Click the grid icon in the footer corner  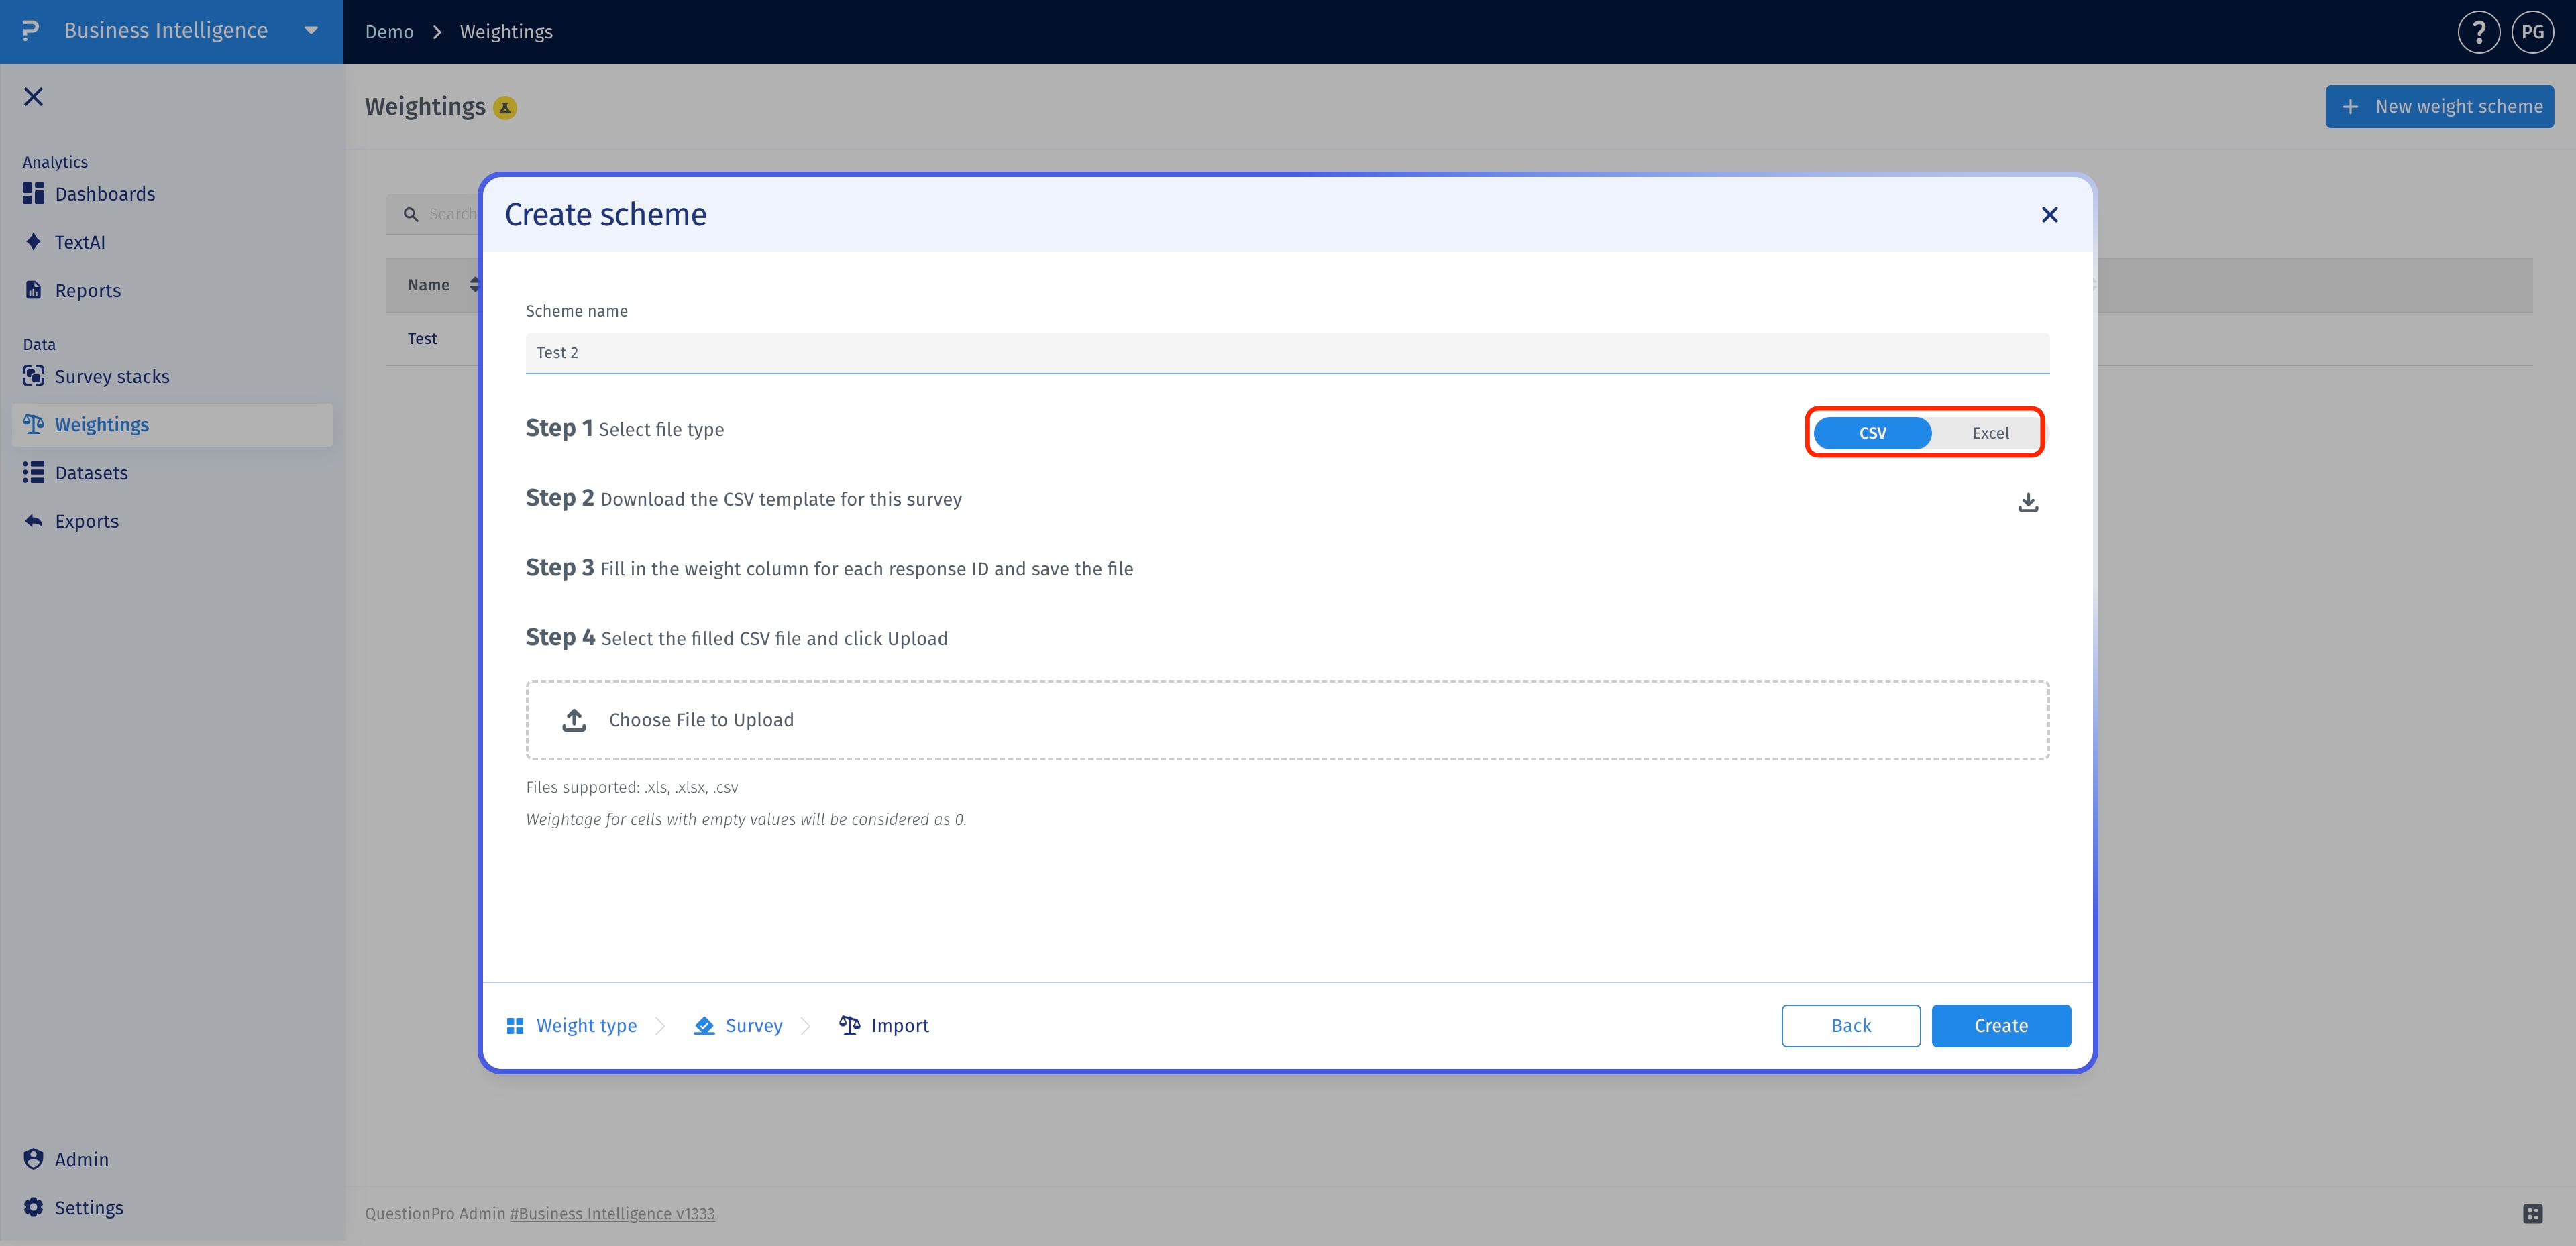point(2532,1214)
